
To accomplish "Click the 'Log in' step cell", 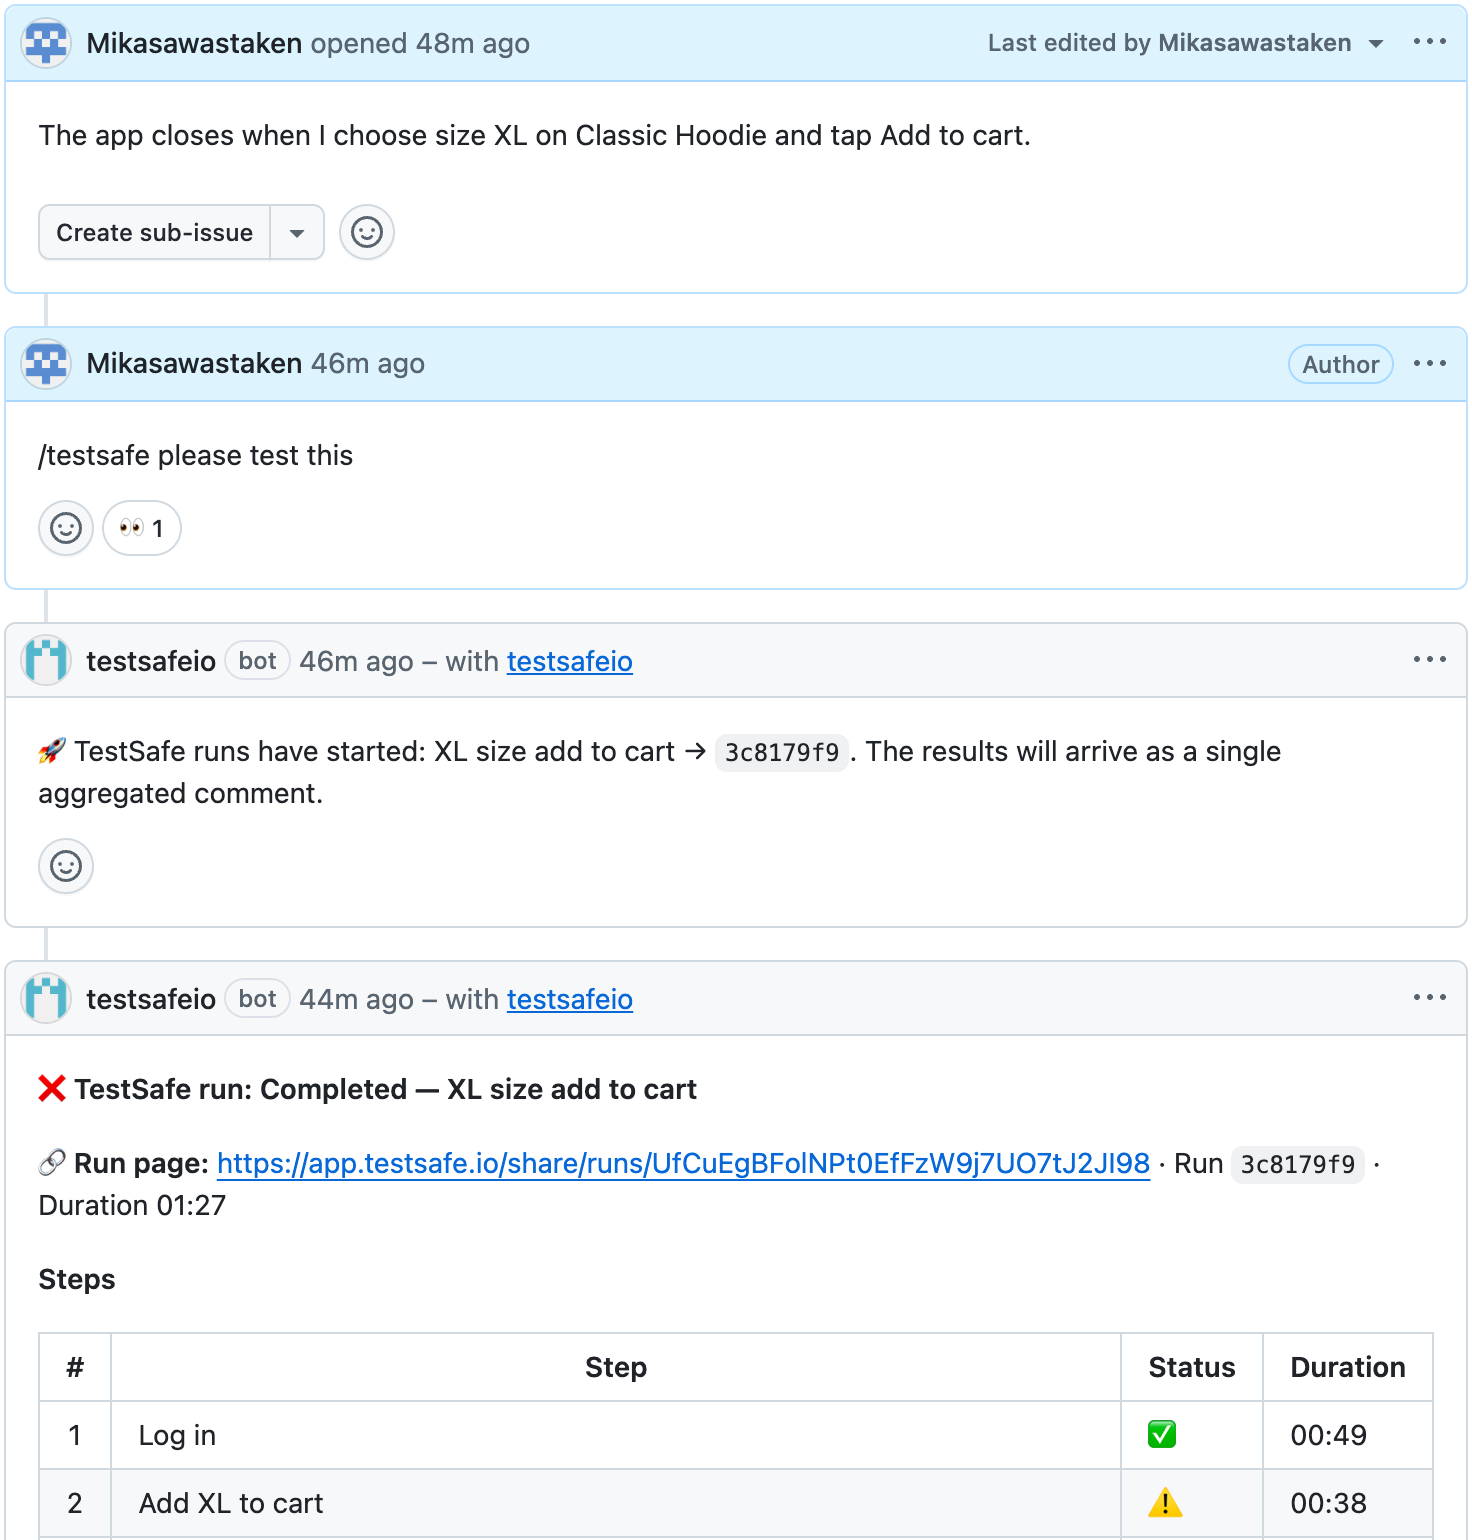I will pyautogui.click(x=616, y=1435).
